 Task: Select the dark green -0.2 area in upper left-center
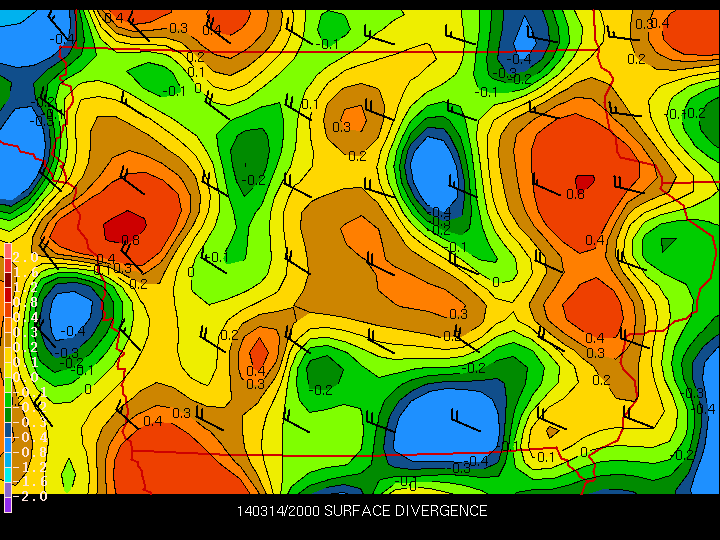coord(250,155)
